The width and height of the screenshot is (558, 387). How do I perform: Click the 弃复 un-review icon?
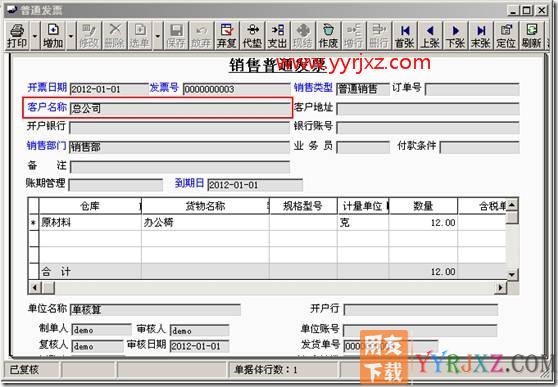[227, 36]
